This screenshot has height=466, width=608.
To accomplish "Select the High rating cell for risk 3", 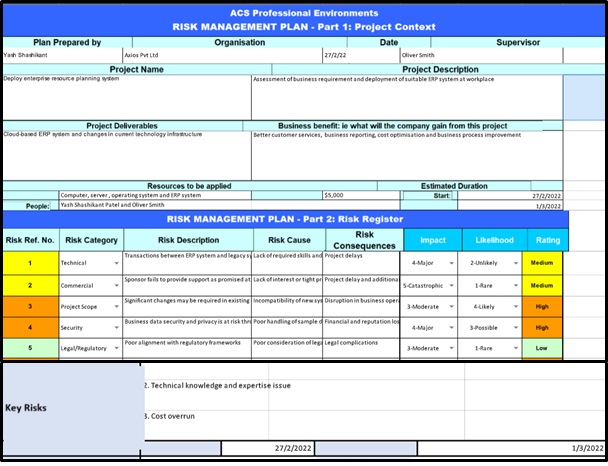I will 542,307.
